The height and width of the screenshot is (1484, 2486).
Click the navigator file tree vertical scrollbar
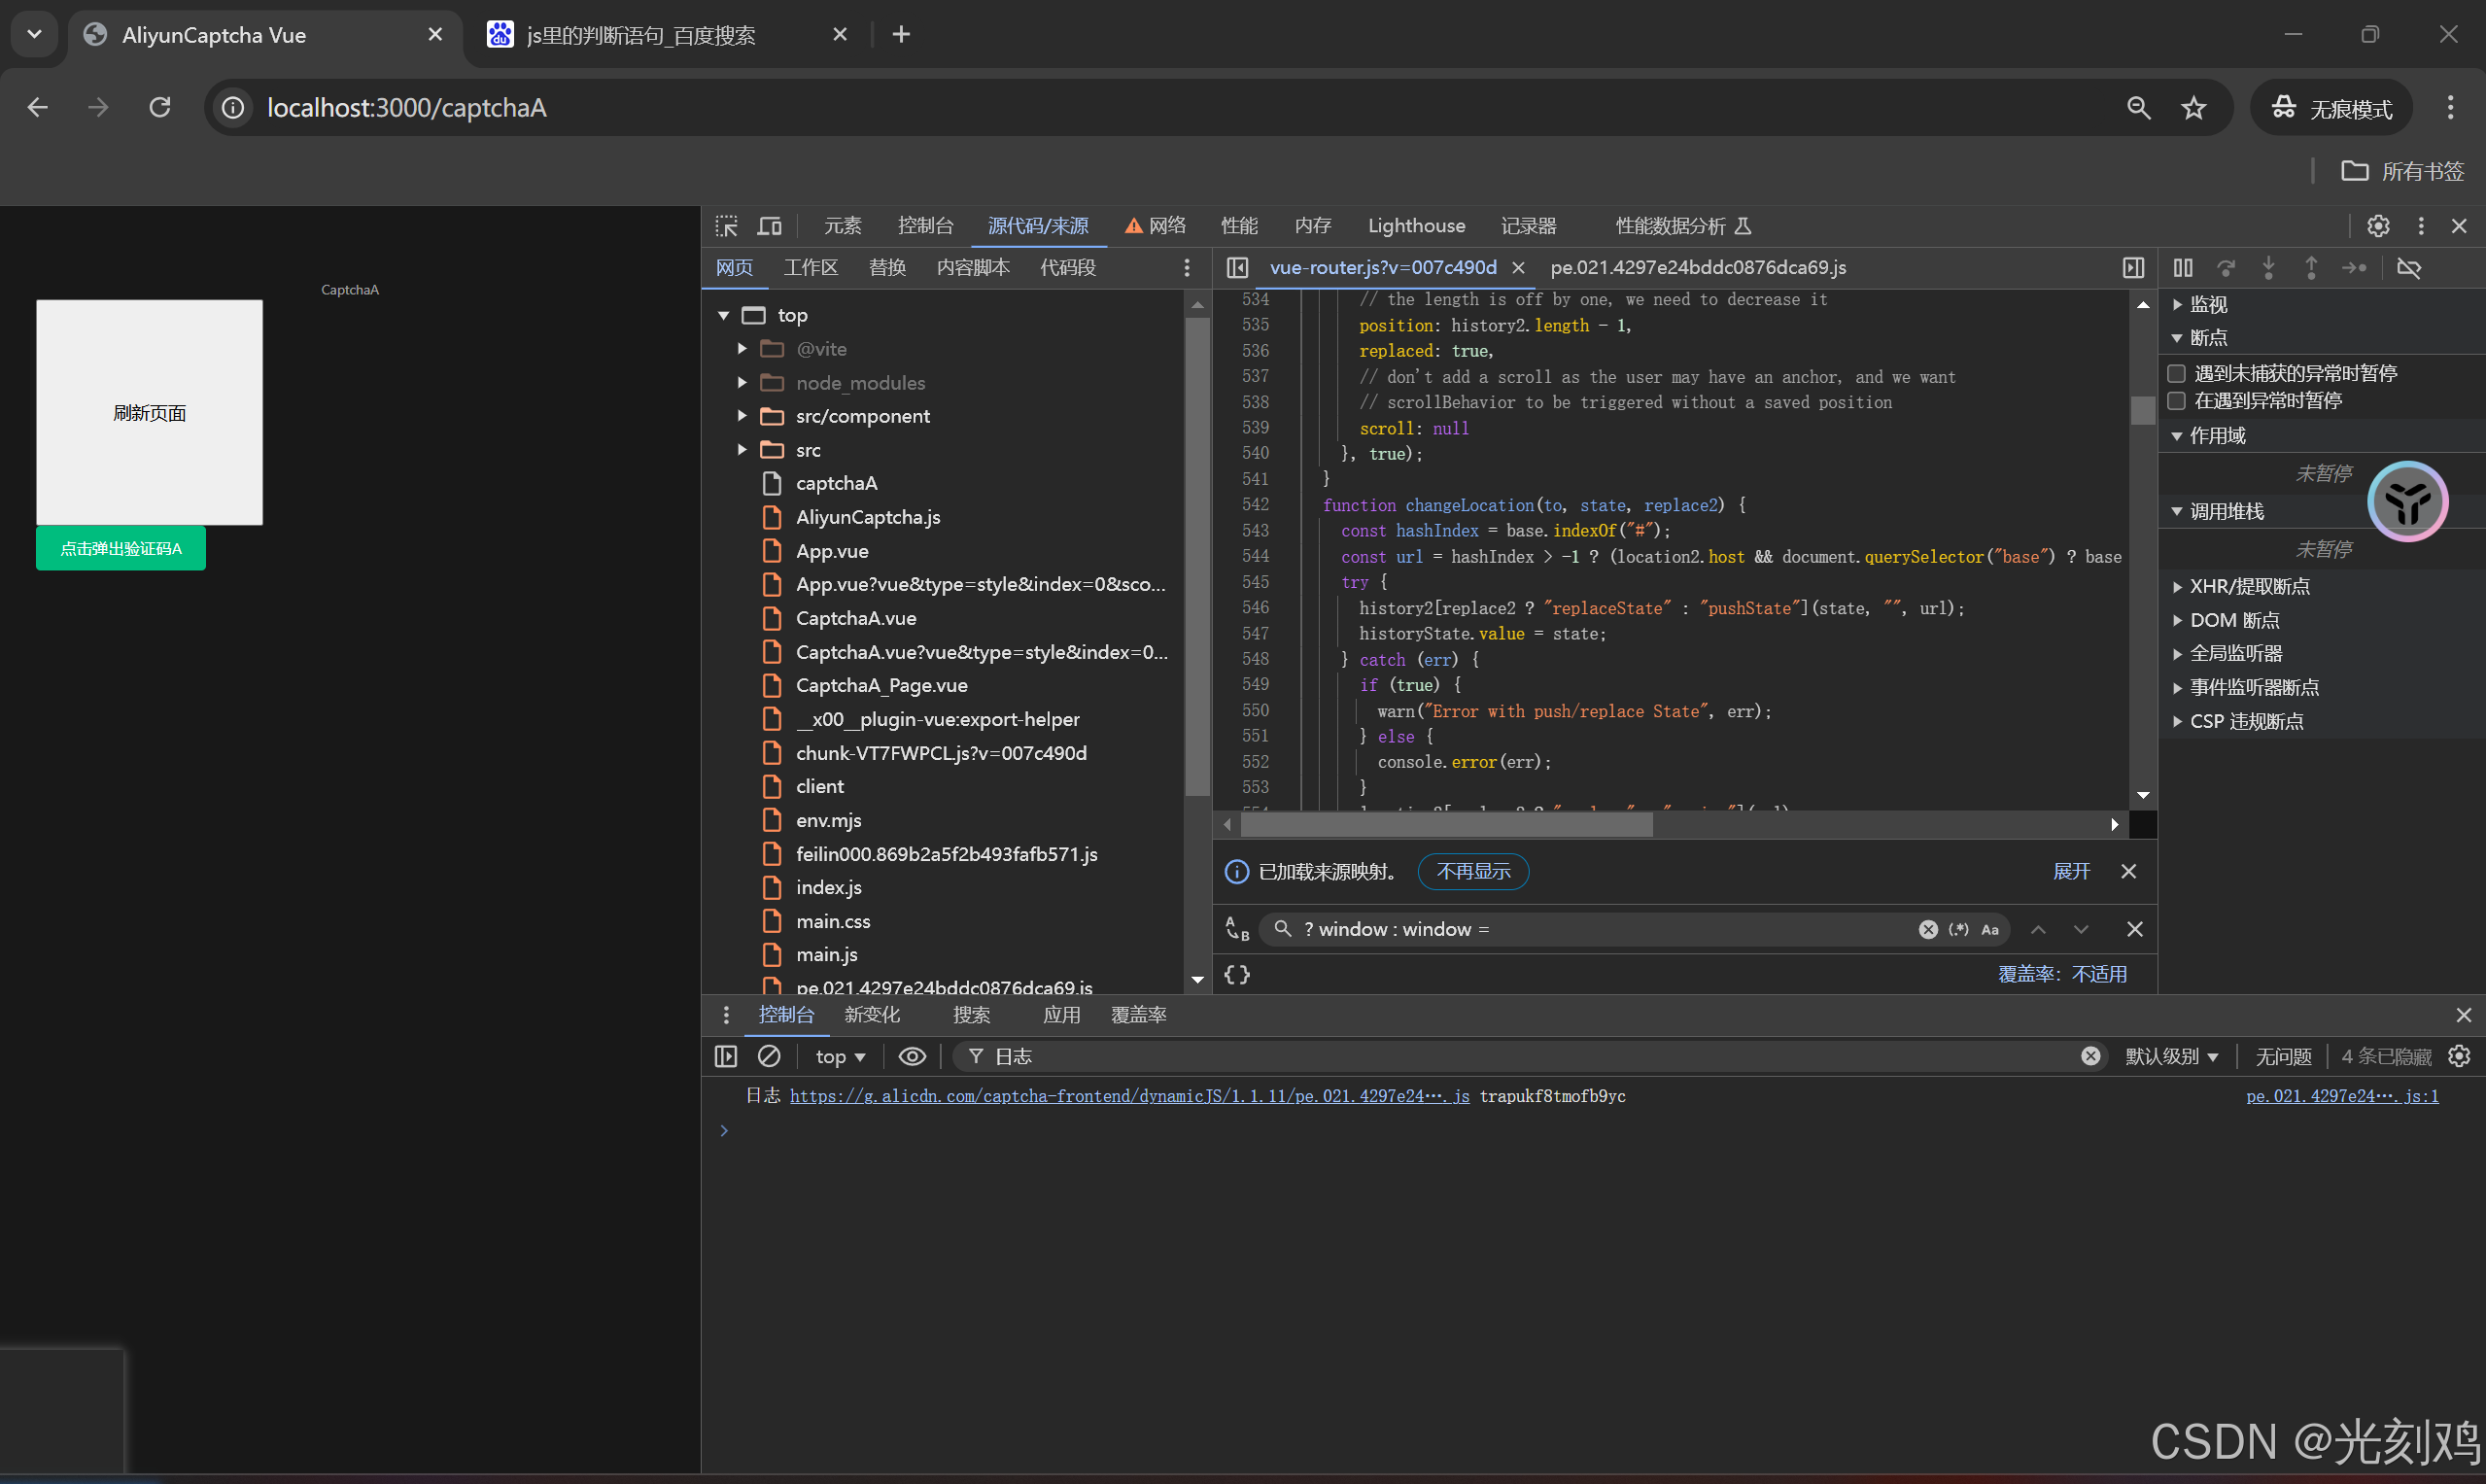coord(1197,557)
